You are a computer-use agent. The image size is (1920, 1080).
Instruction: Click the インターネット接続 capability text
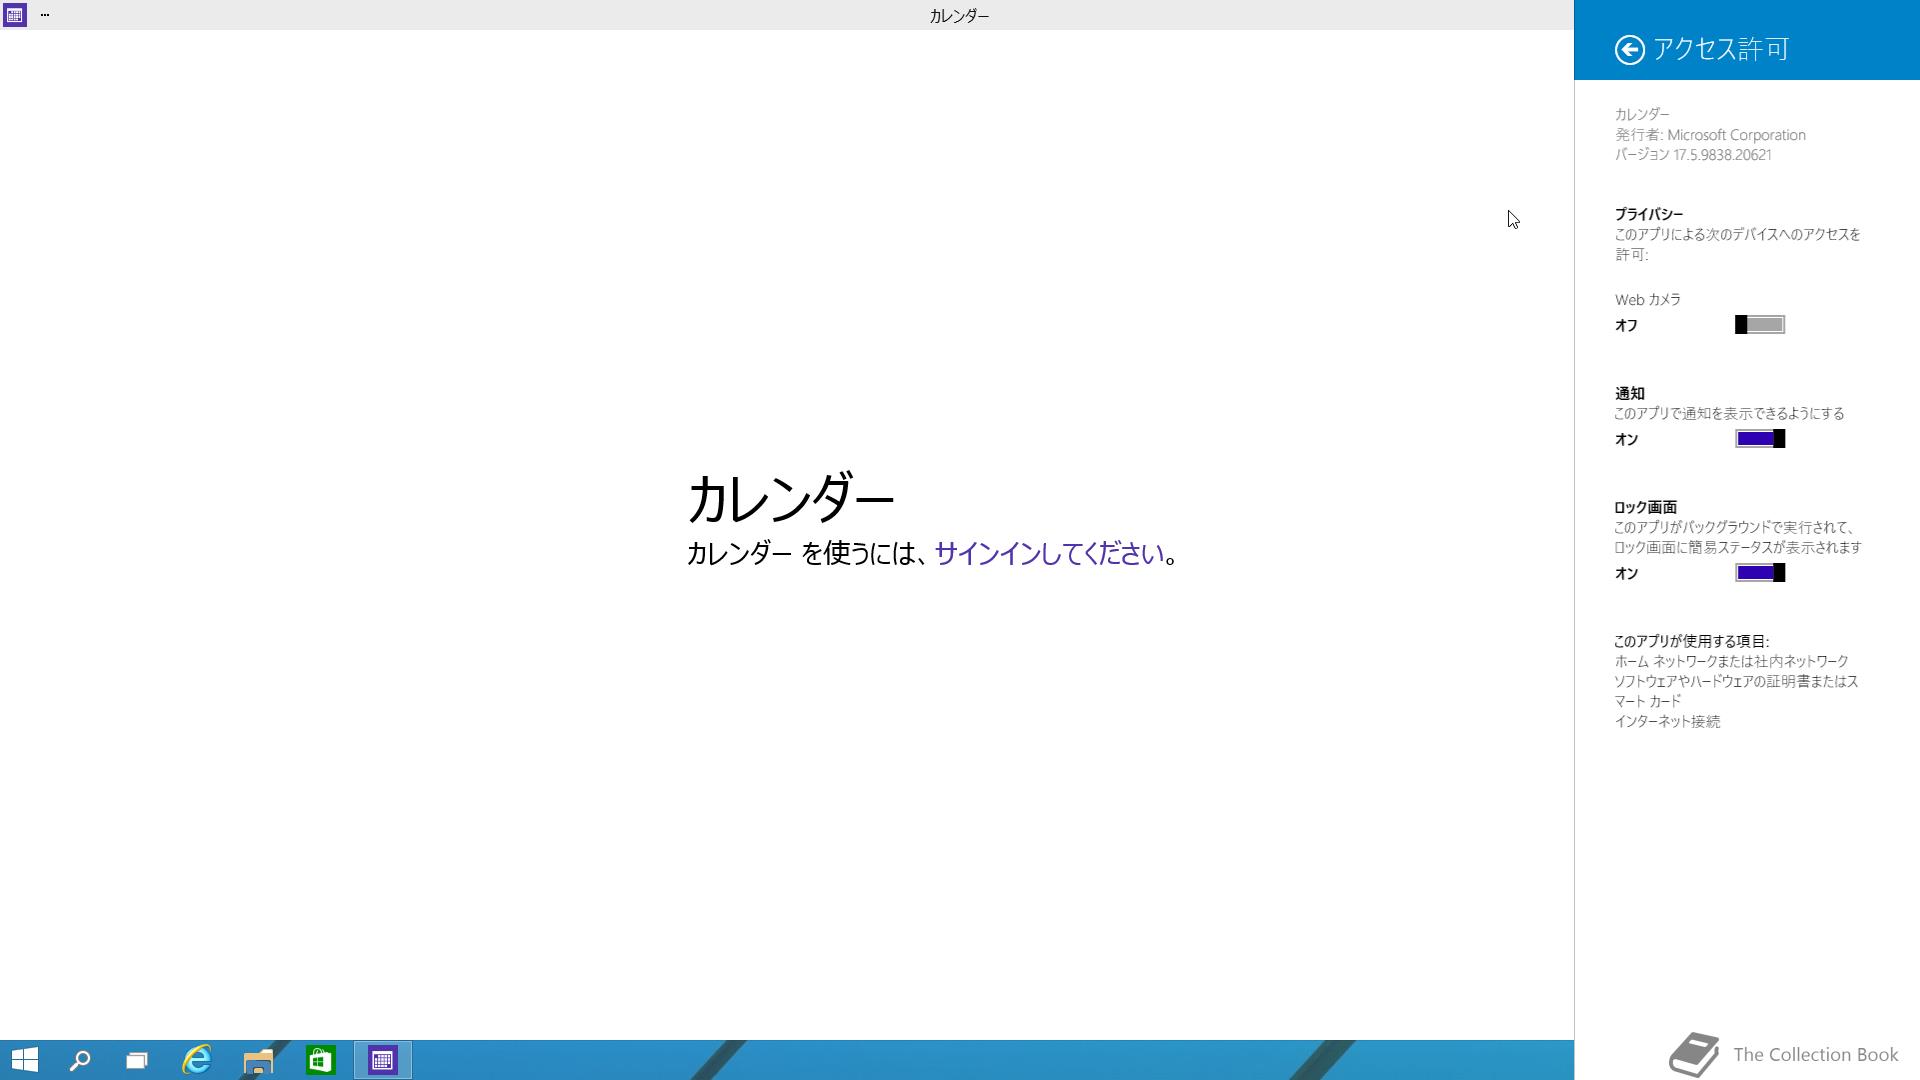[x=1667, y=721]
